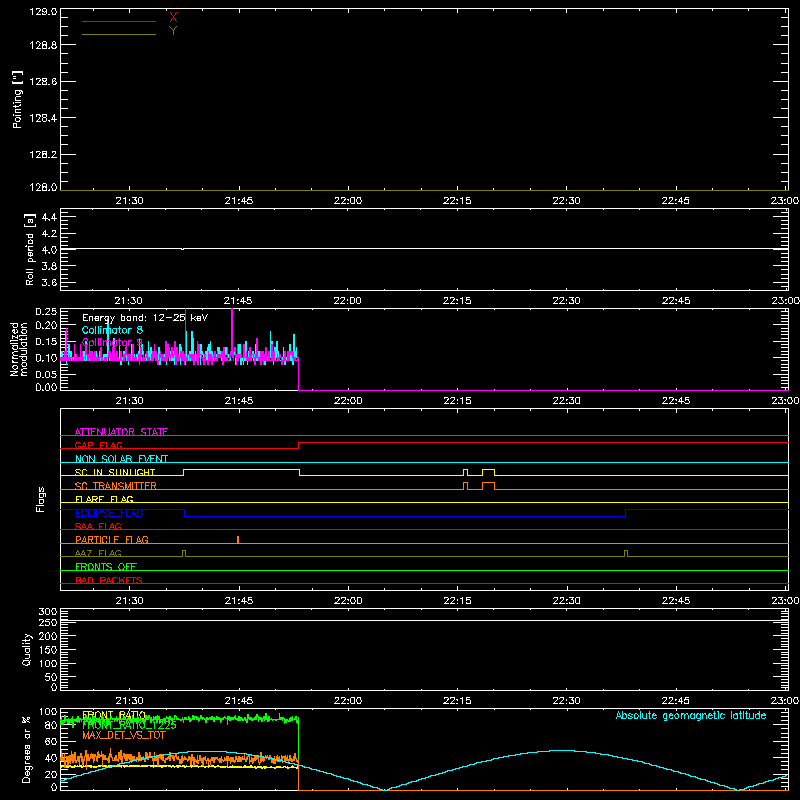Click the yellow FRONT_RATIO legend label
Viewport: 800px width, 800px height.
pos(114,715)
